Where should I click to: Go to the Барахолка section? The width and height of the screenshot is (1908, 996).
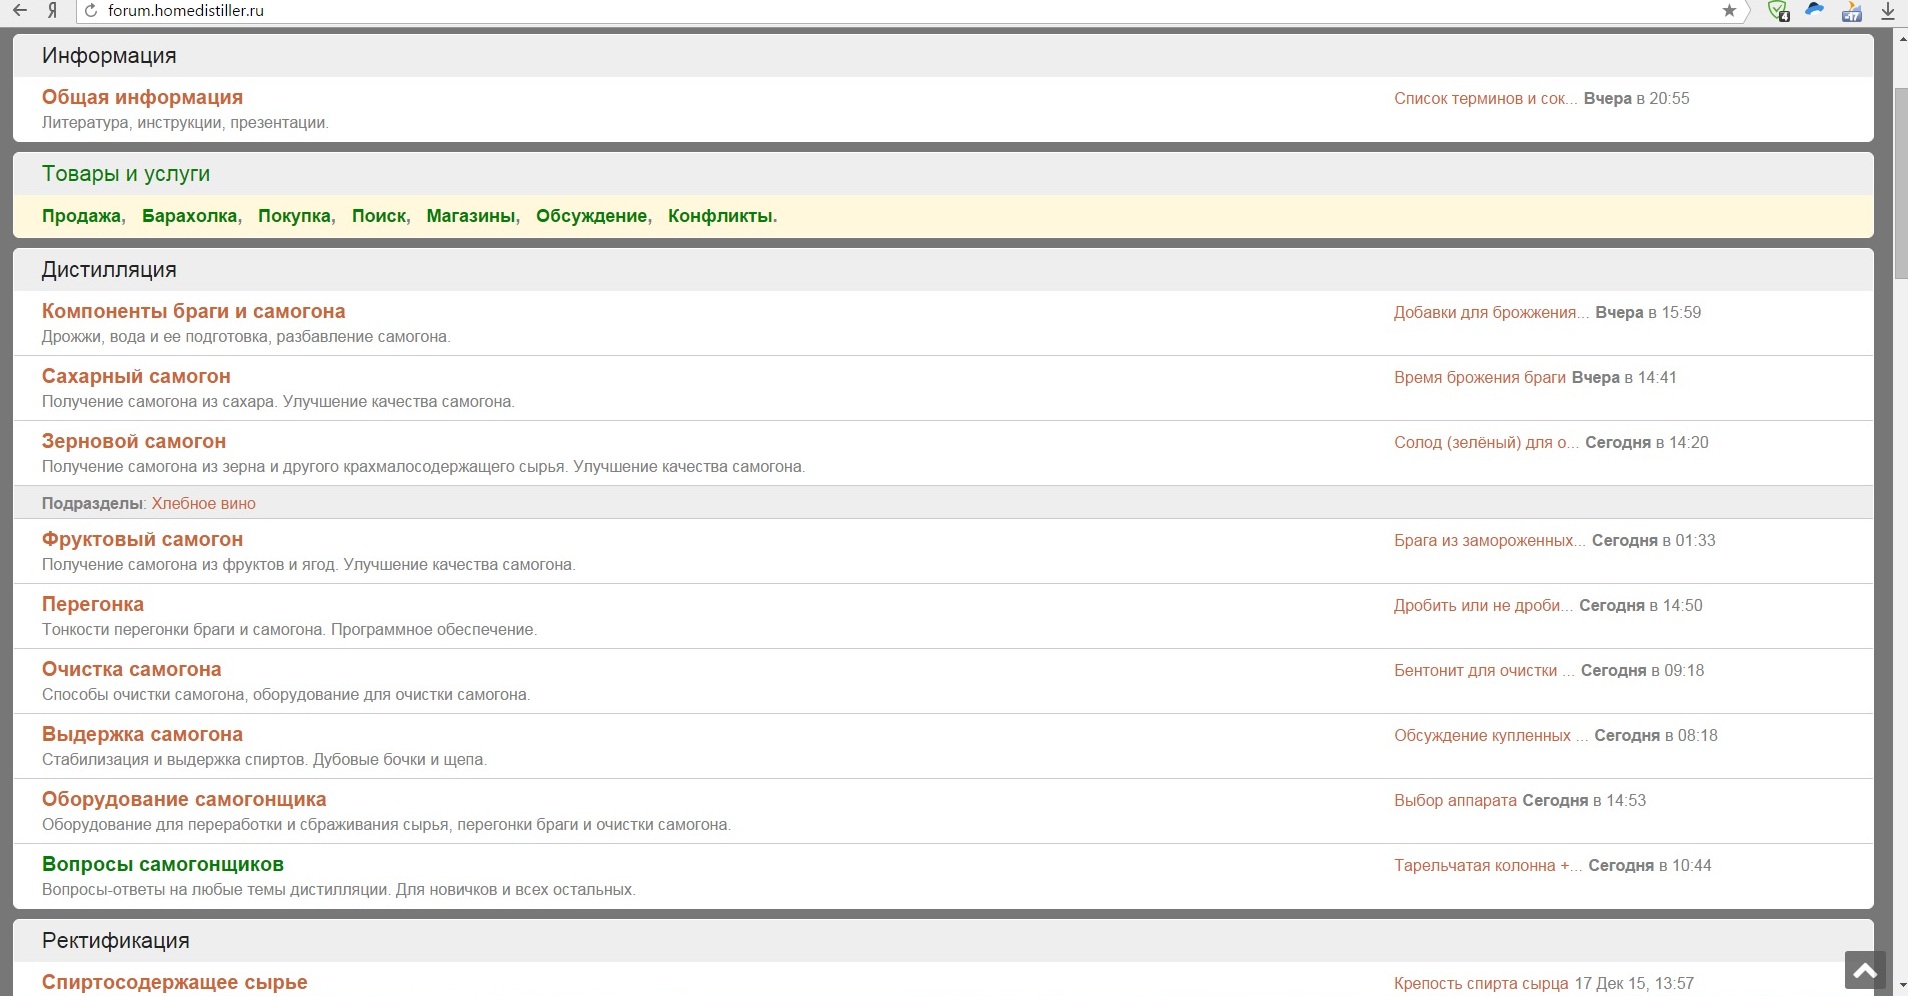point(189,216)
